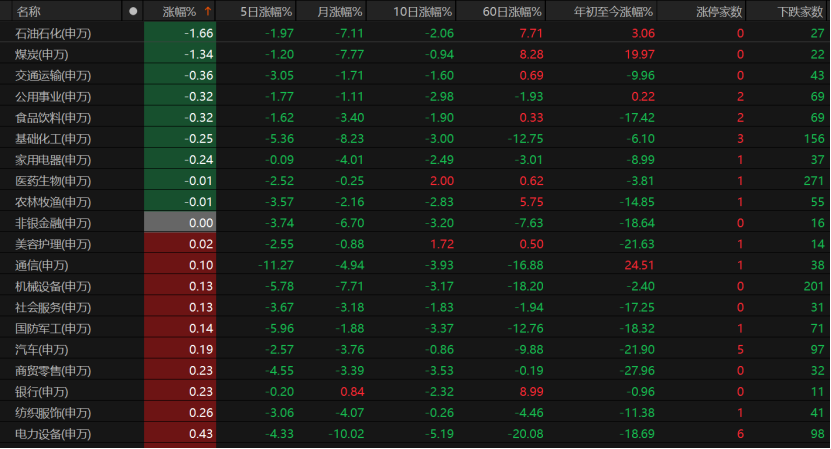The width and height of the screenshot is (831, 449).
Task: Click the -17.42 year-to-date value for 食品饮料
Action: [637, 117]
